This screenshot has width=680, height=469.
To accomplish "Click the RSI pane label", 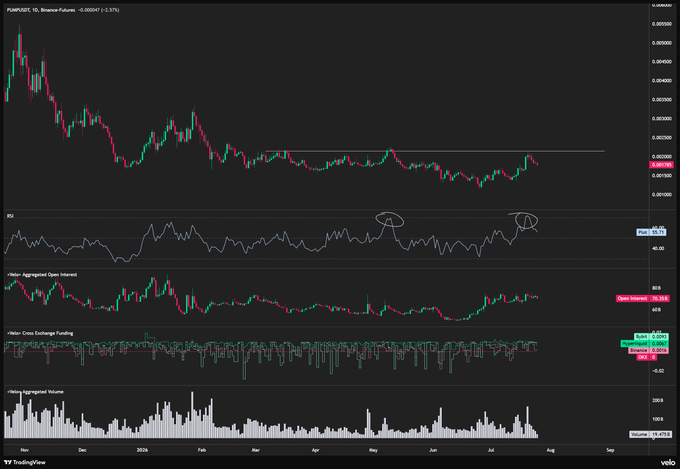I will coord(10,216).
